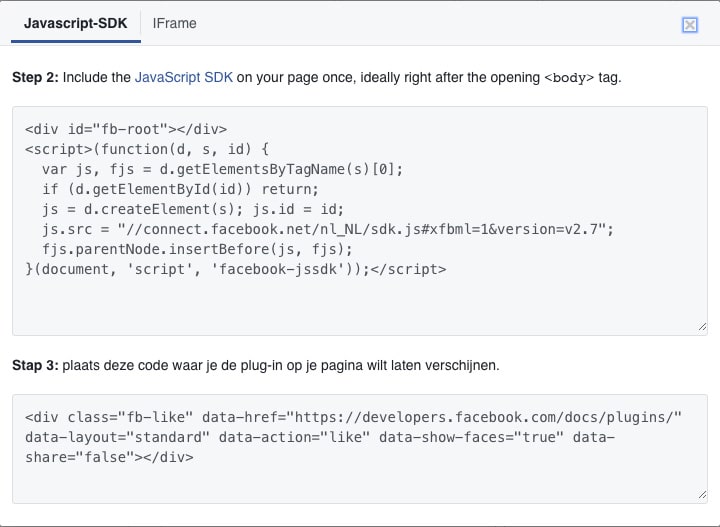Screen dimensions: 720x527
Task: Click the line '<div id="fb-root"></div>'
Action: pyautogui.click(x=126, y=129)
